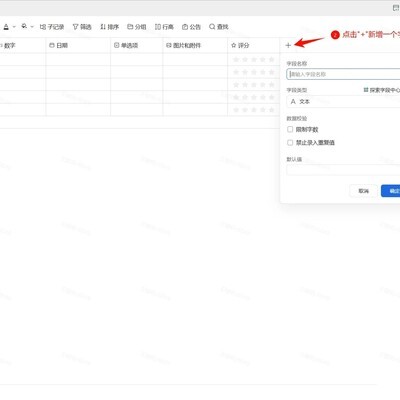Open the font color dropdown arrow
Viewport: 400px width, 400px height.
point(14,27)
